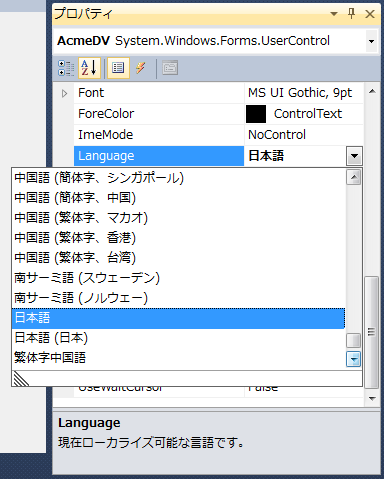Open the プロパティ window position dropdown arrow
Viewport: 384px width, 479px height.
[334, 14]
